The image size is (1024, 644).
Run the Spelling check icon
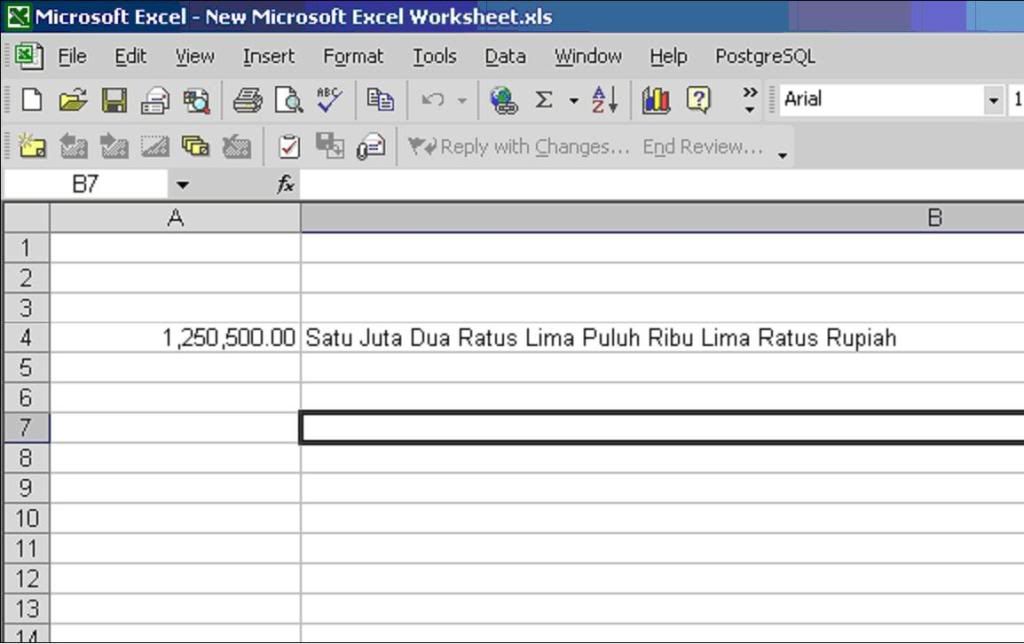pos(329,99)
